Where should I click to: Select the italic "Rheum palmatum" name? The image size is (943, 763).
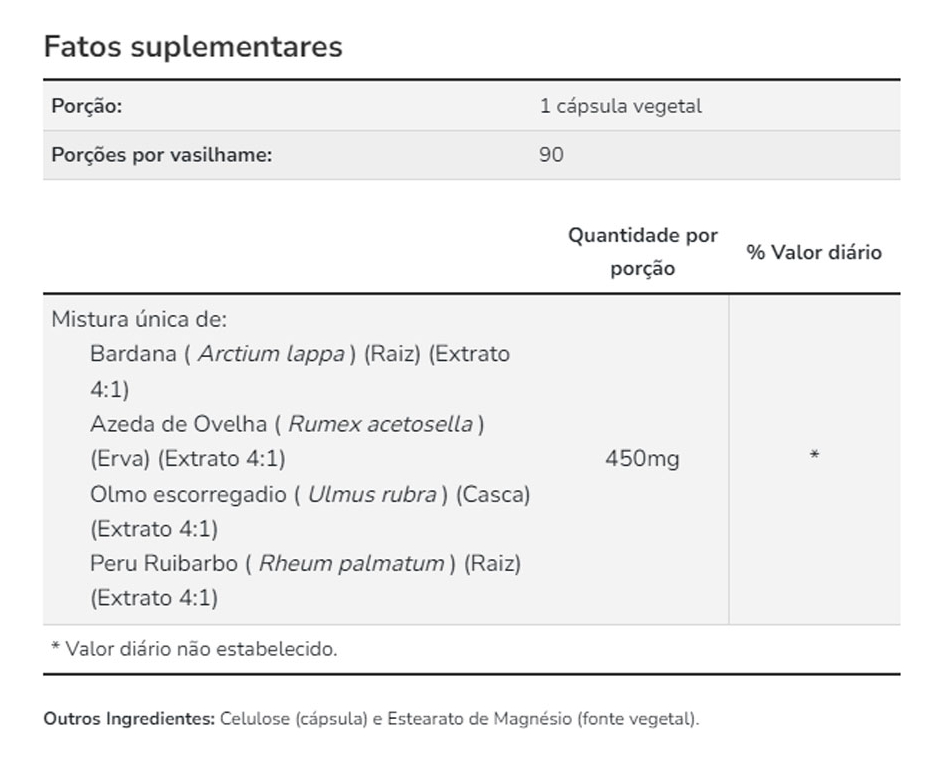351,563
